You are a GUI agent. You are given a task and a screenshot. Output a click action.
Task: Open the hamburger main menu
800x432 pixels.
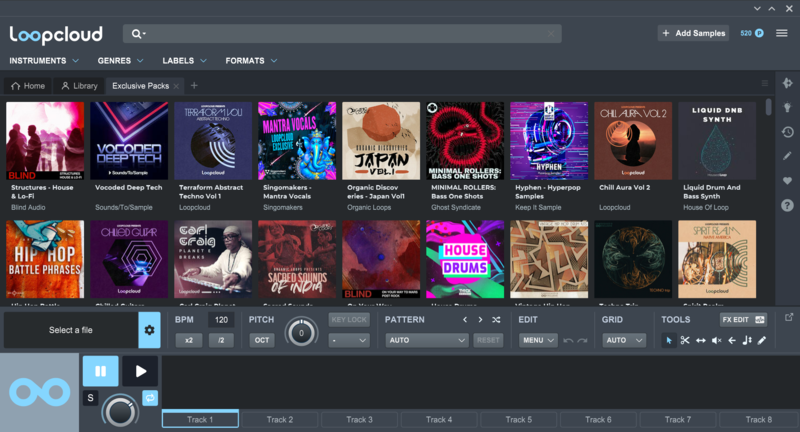point(781,33)
